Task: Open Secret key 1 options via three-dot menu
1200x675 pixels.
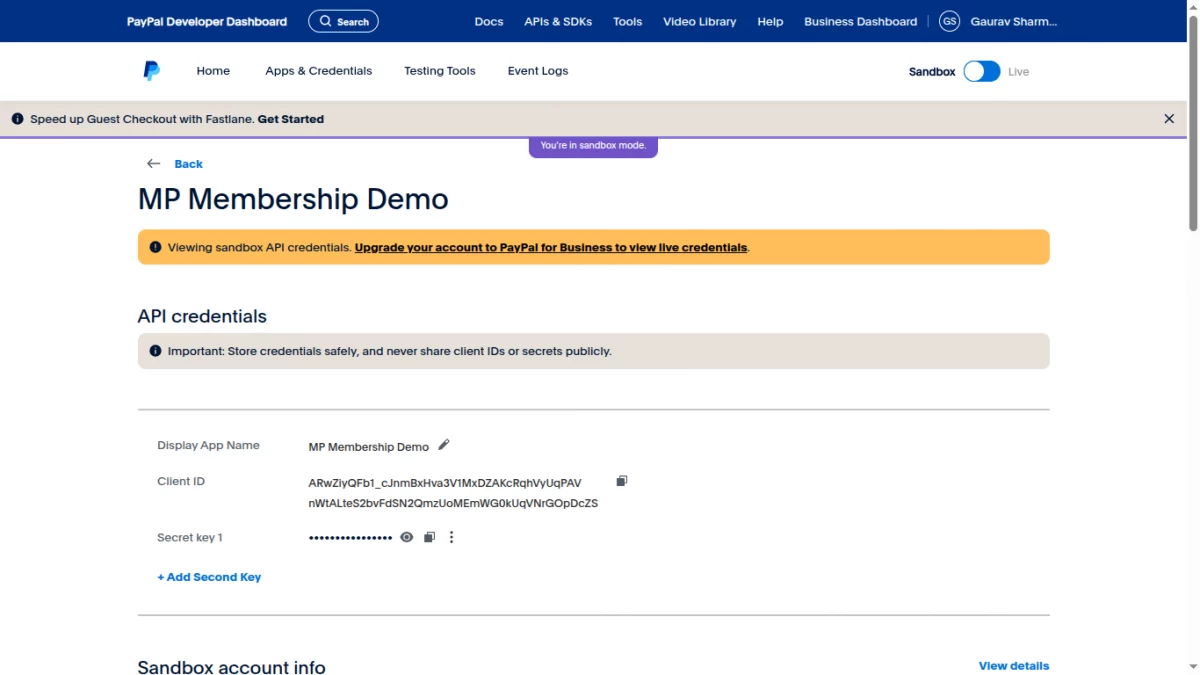Action: click(451, 537)
